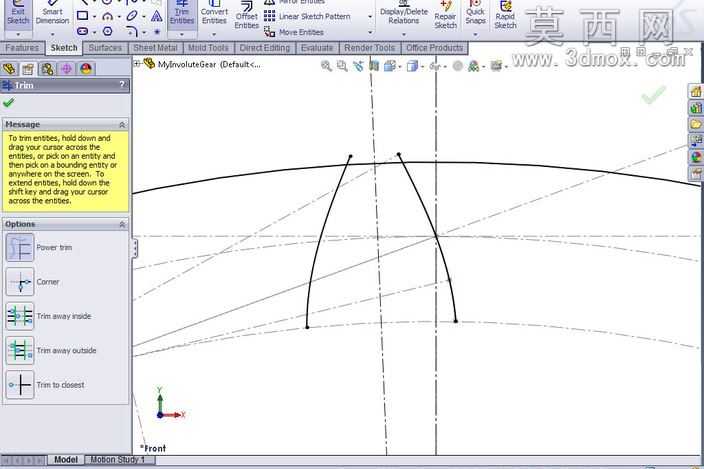704x469 pixels.
Task: Open the Render Tools tab
Action: 370,48
